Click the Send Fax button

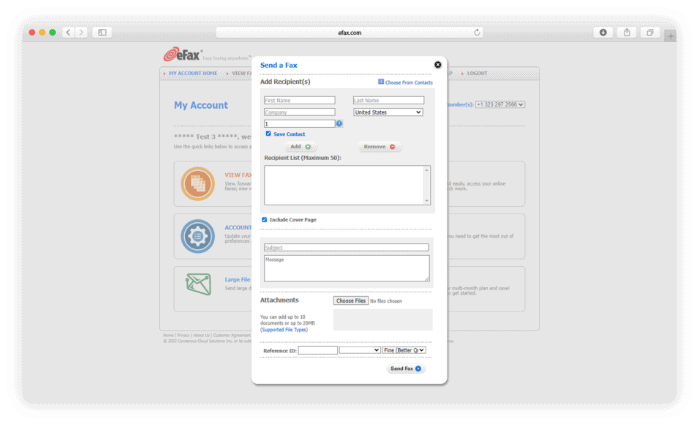click(405, 369)
